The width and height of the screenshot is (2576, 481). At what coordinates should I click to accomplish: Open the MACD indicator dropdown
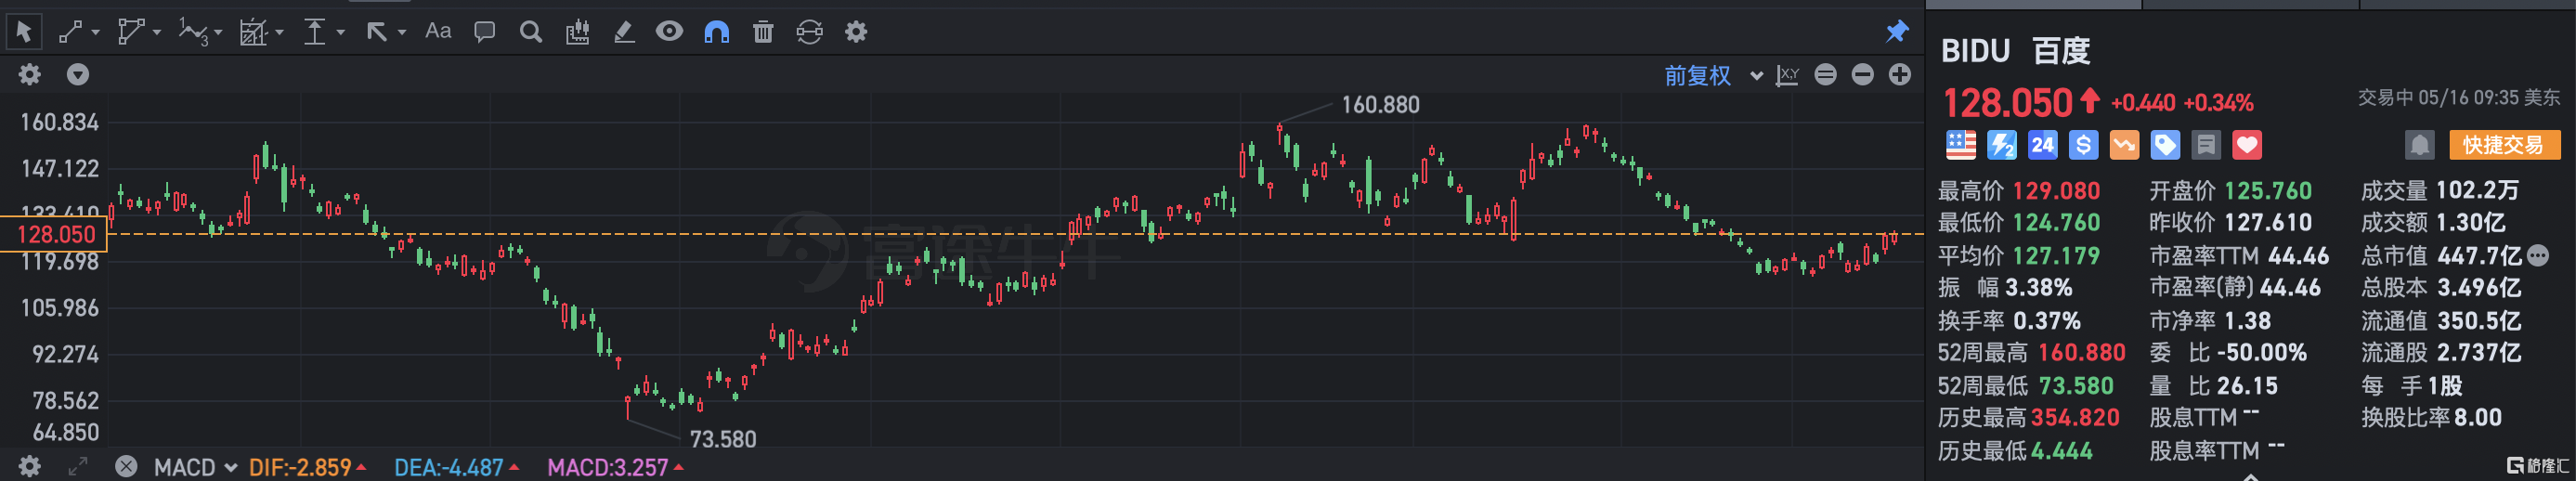click(x=195, y=467)
